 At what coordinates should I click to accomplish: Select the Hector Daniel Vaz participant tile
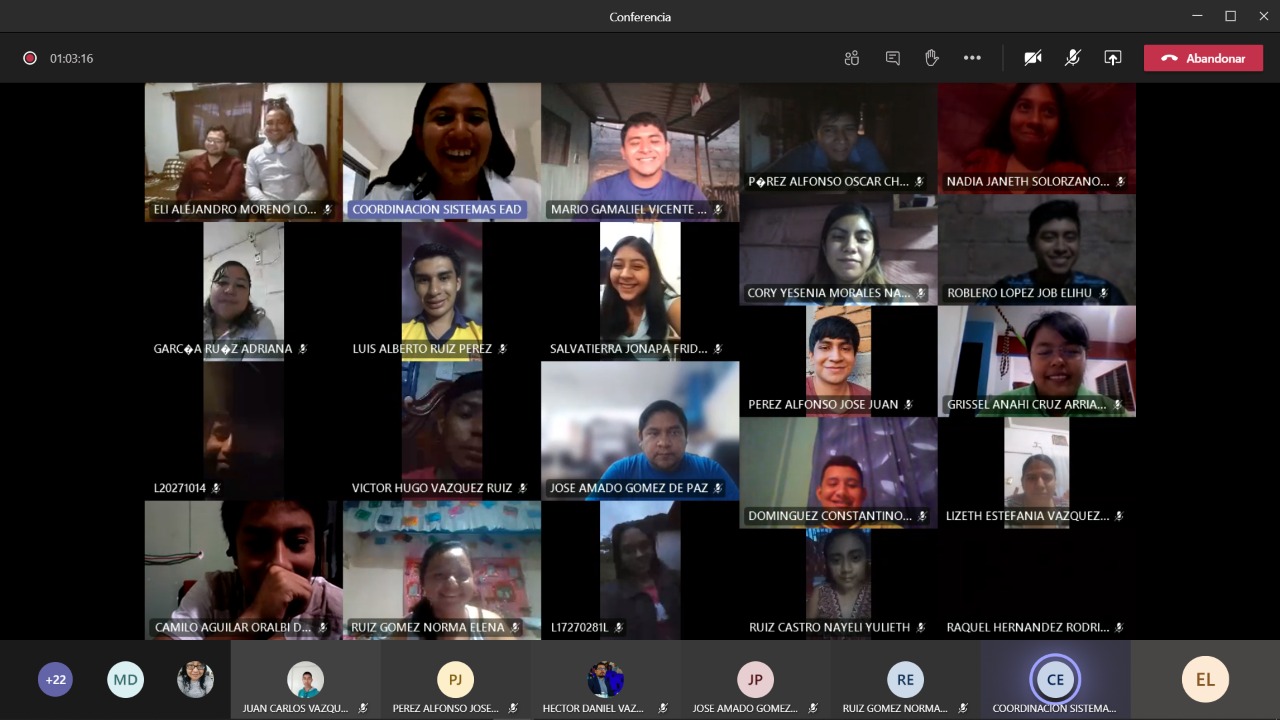(x=605, y=680)
